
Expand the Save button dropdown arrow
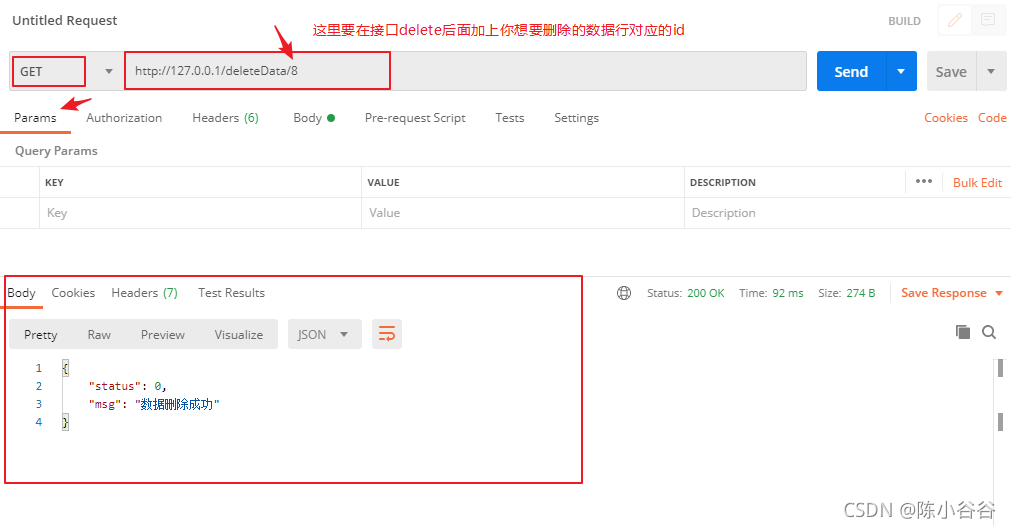click(x=990, y=72)
